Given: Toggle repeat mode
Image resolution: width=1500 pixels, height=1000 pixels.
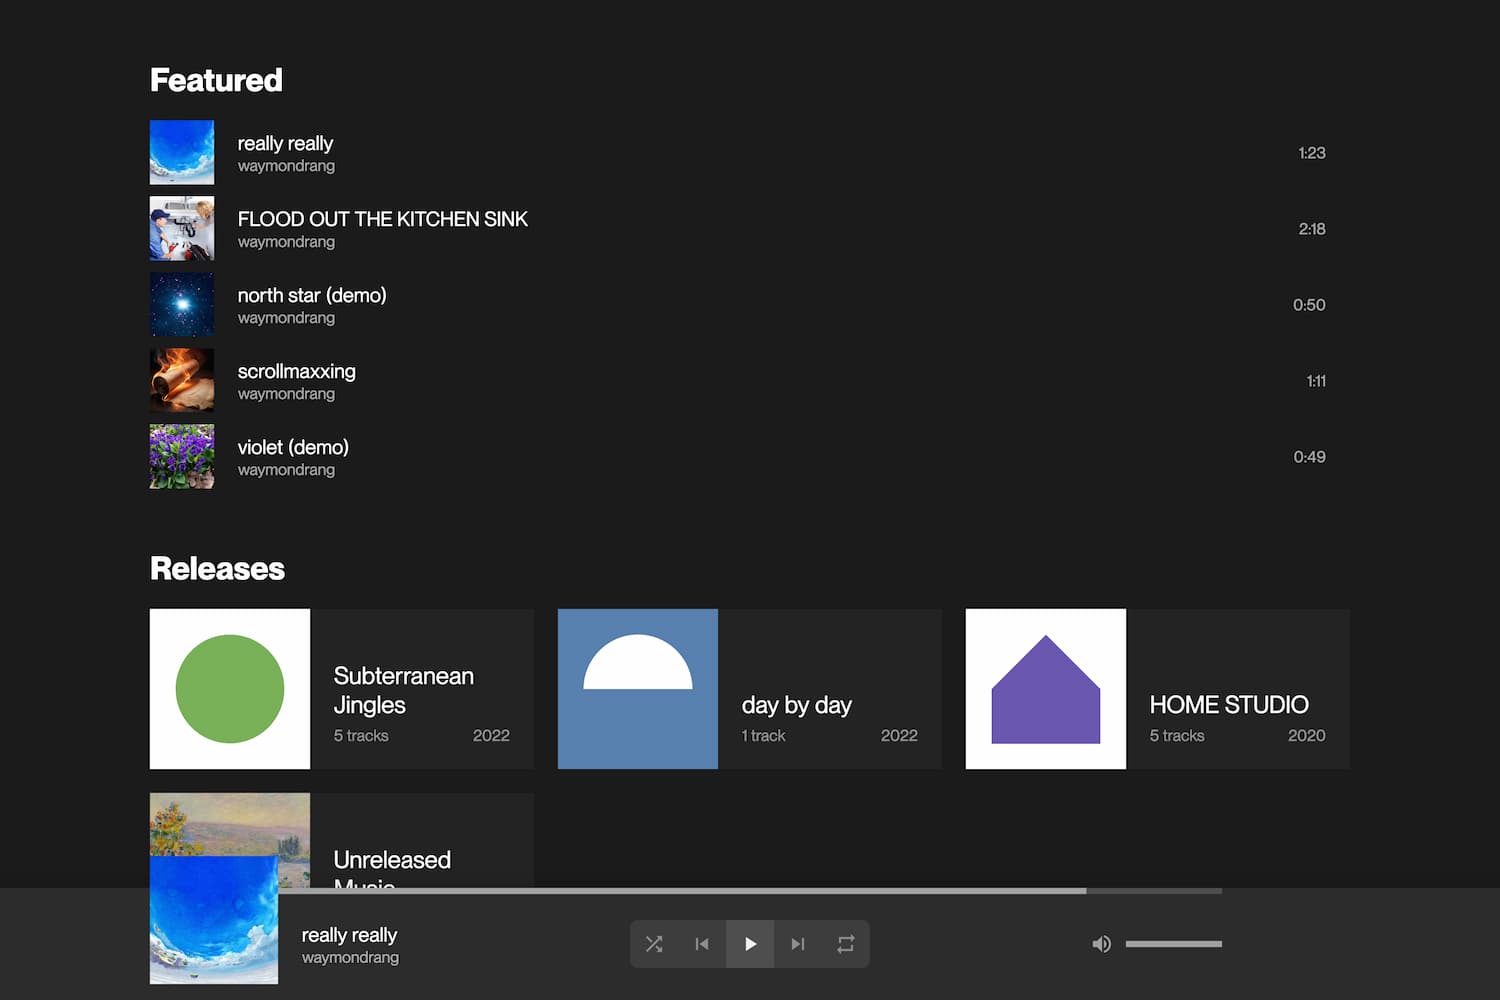Looking at the screenshot, I should tap(846, 944).
